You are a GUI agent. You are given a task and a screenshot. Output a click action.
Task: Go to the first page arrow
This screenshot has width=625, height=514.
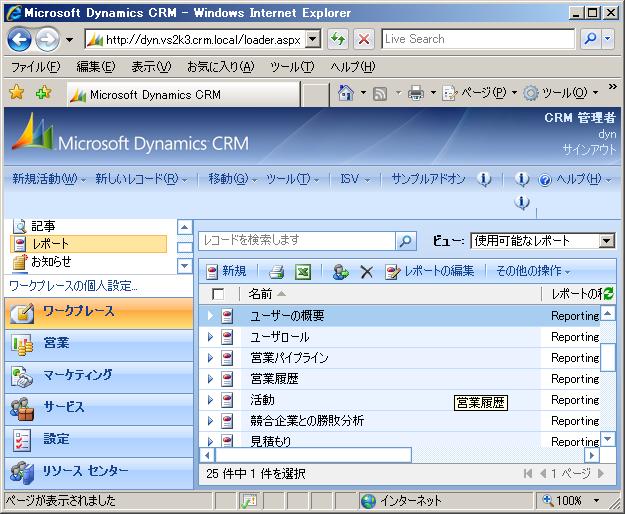pos(528,473)
